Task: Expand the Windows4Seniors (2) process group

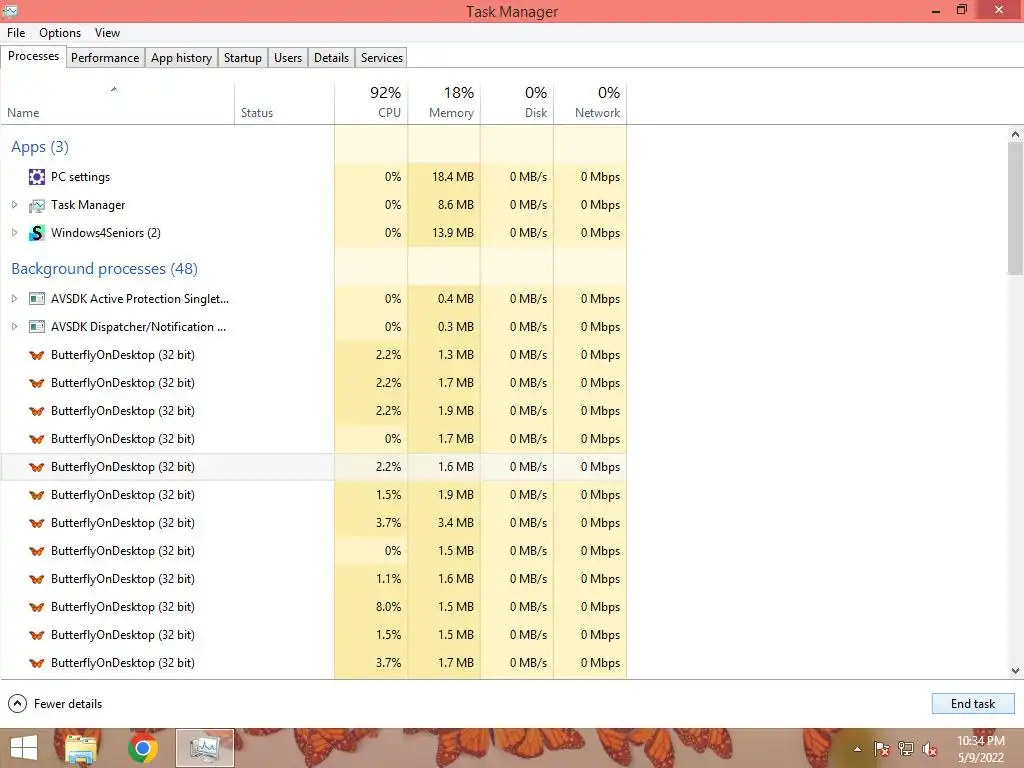Action: coord(14,233)
